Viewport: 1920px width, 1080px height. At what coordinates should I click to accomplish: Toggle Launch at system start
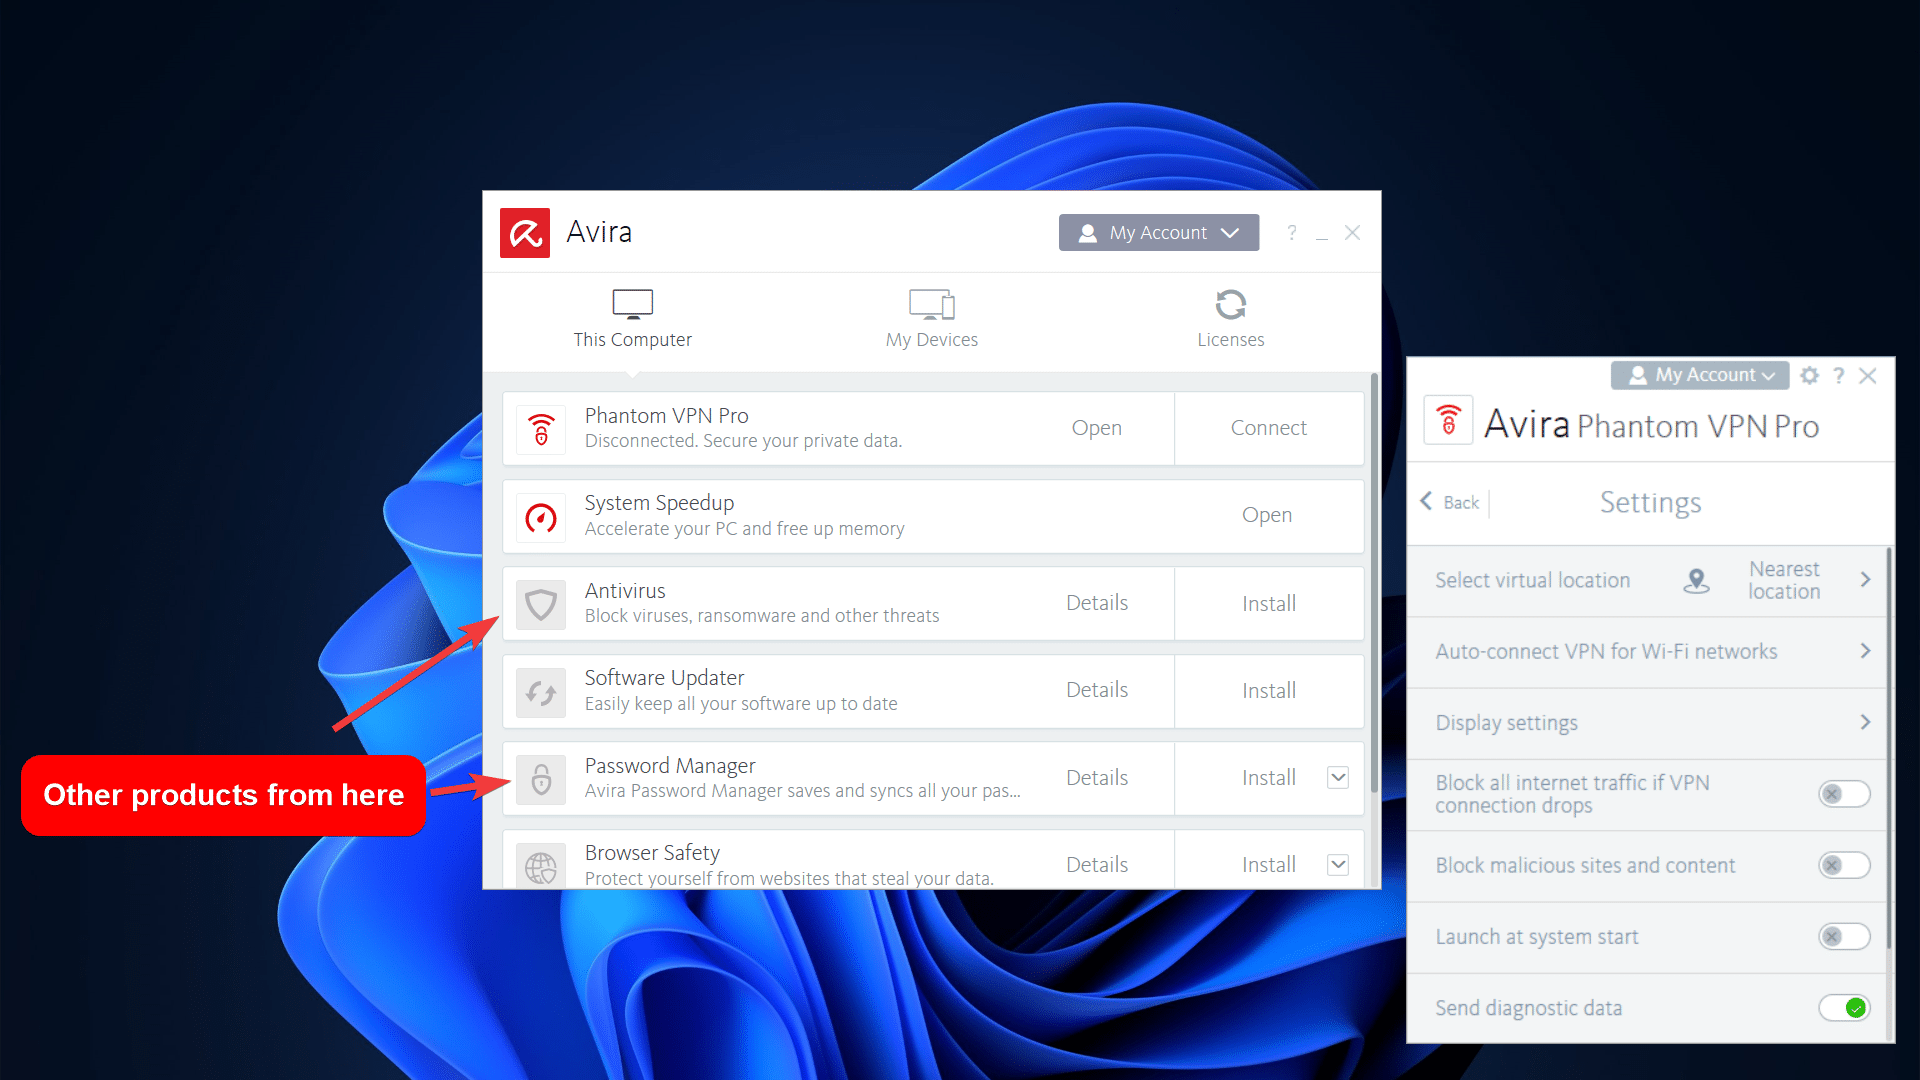(x=1844, y=937)
